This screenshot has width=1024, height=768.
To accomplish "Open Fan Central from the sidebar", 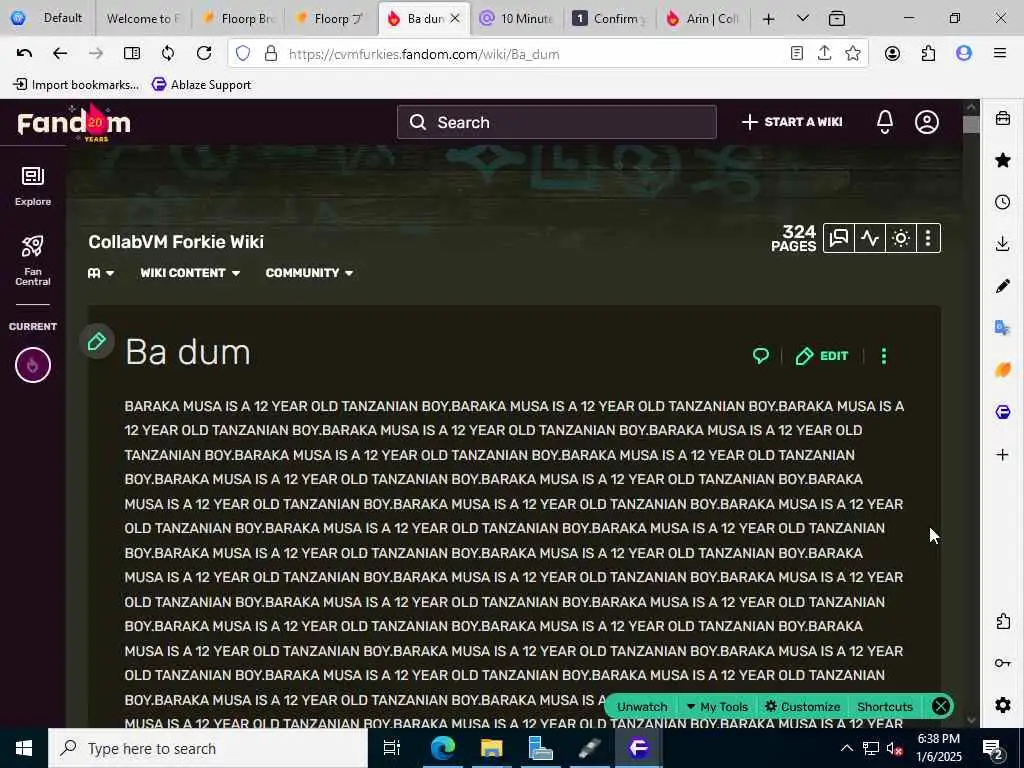I will (x=33, y=261).
